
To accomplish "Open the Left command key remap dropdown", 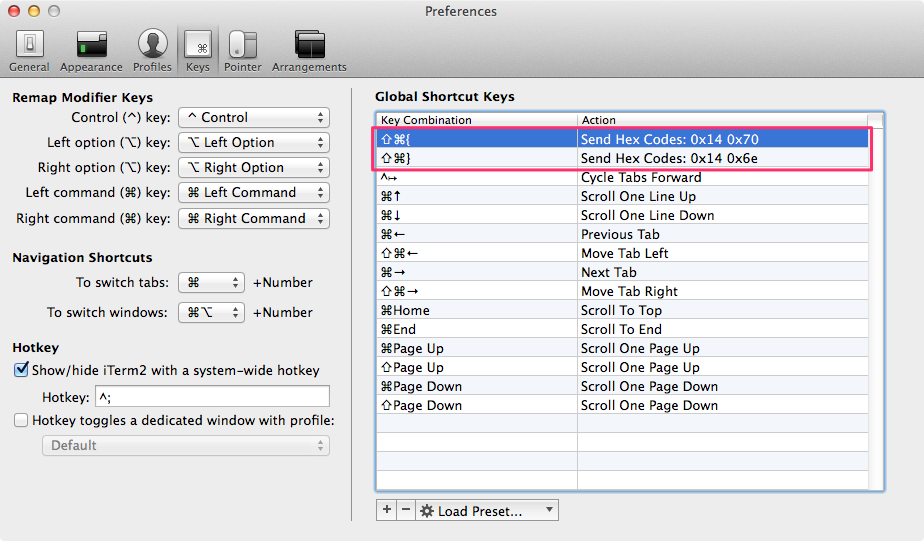I will (x=254, y=193).
